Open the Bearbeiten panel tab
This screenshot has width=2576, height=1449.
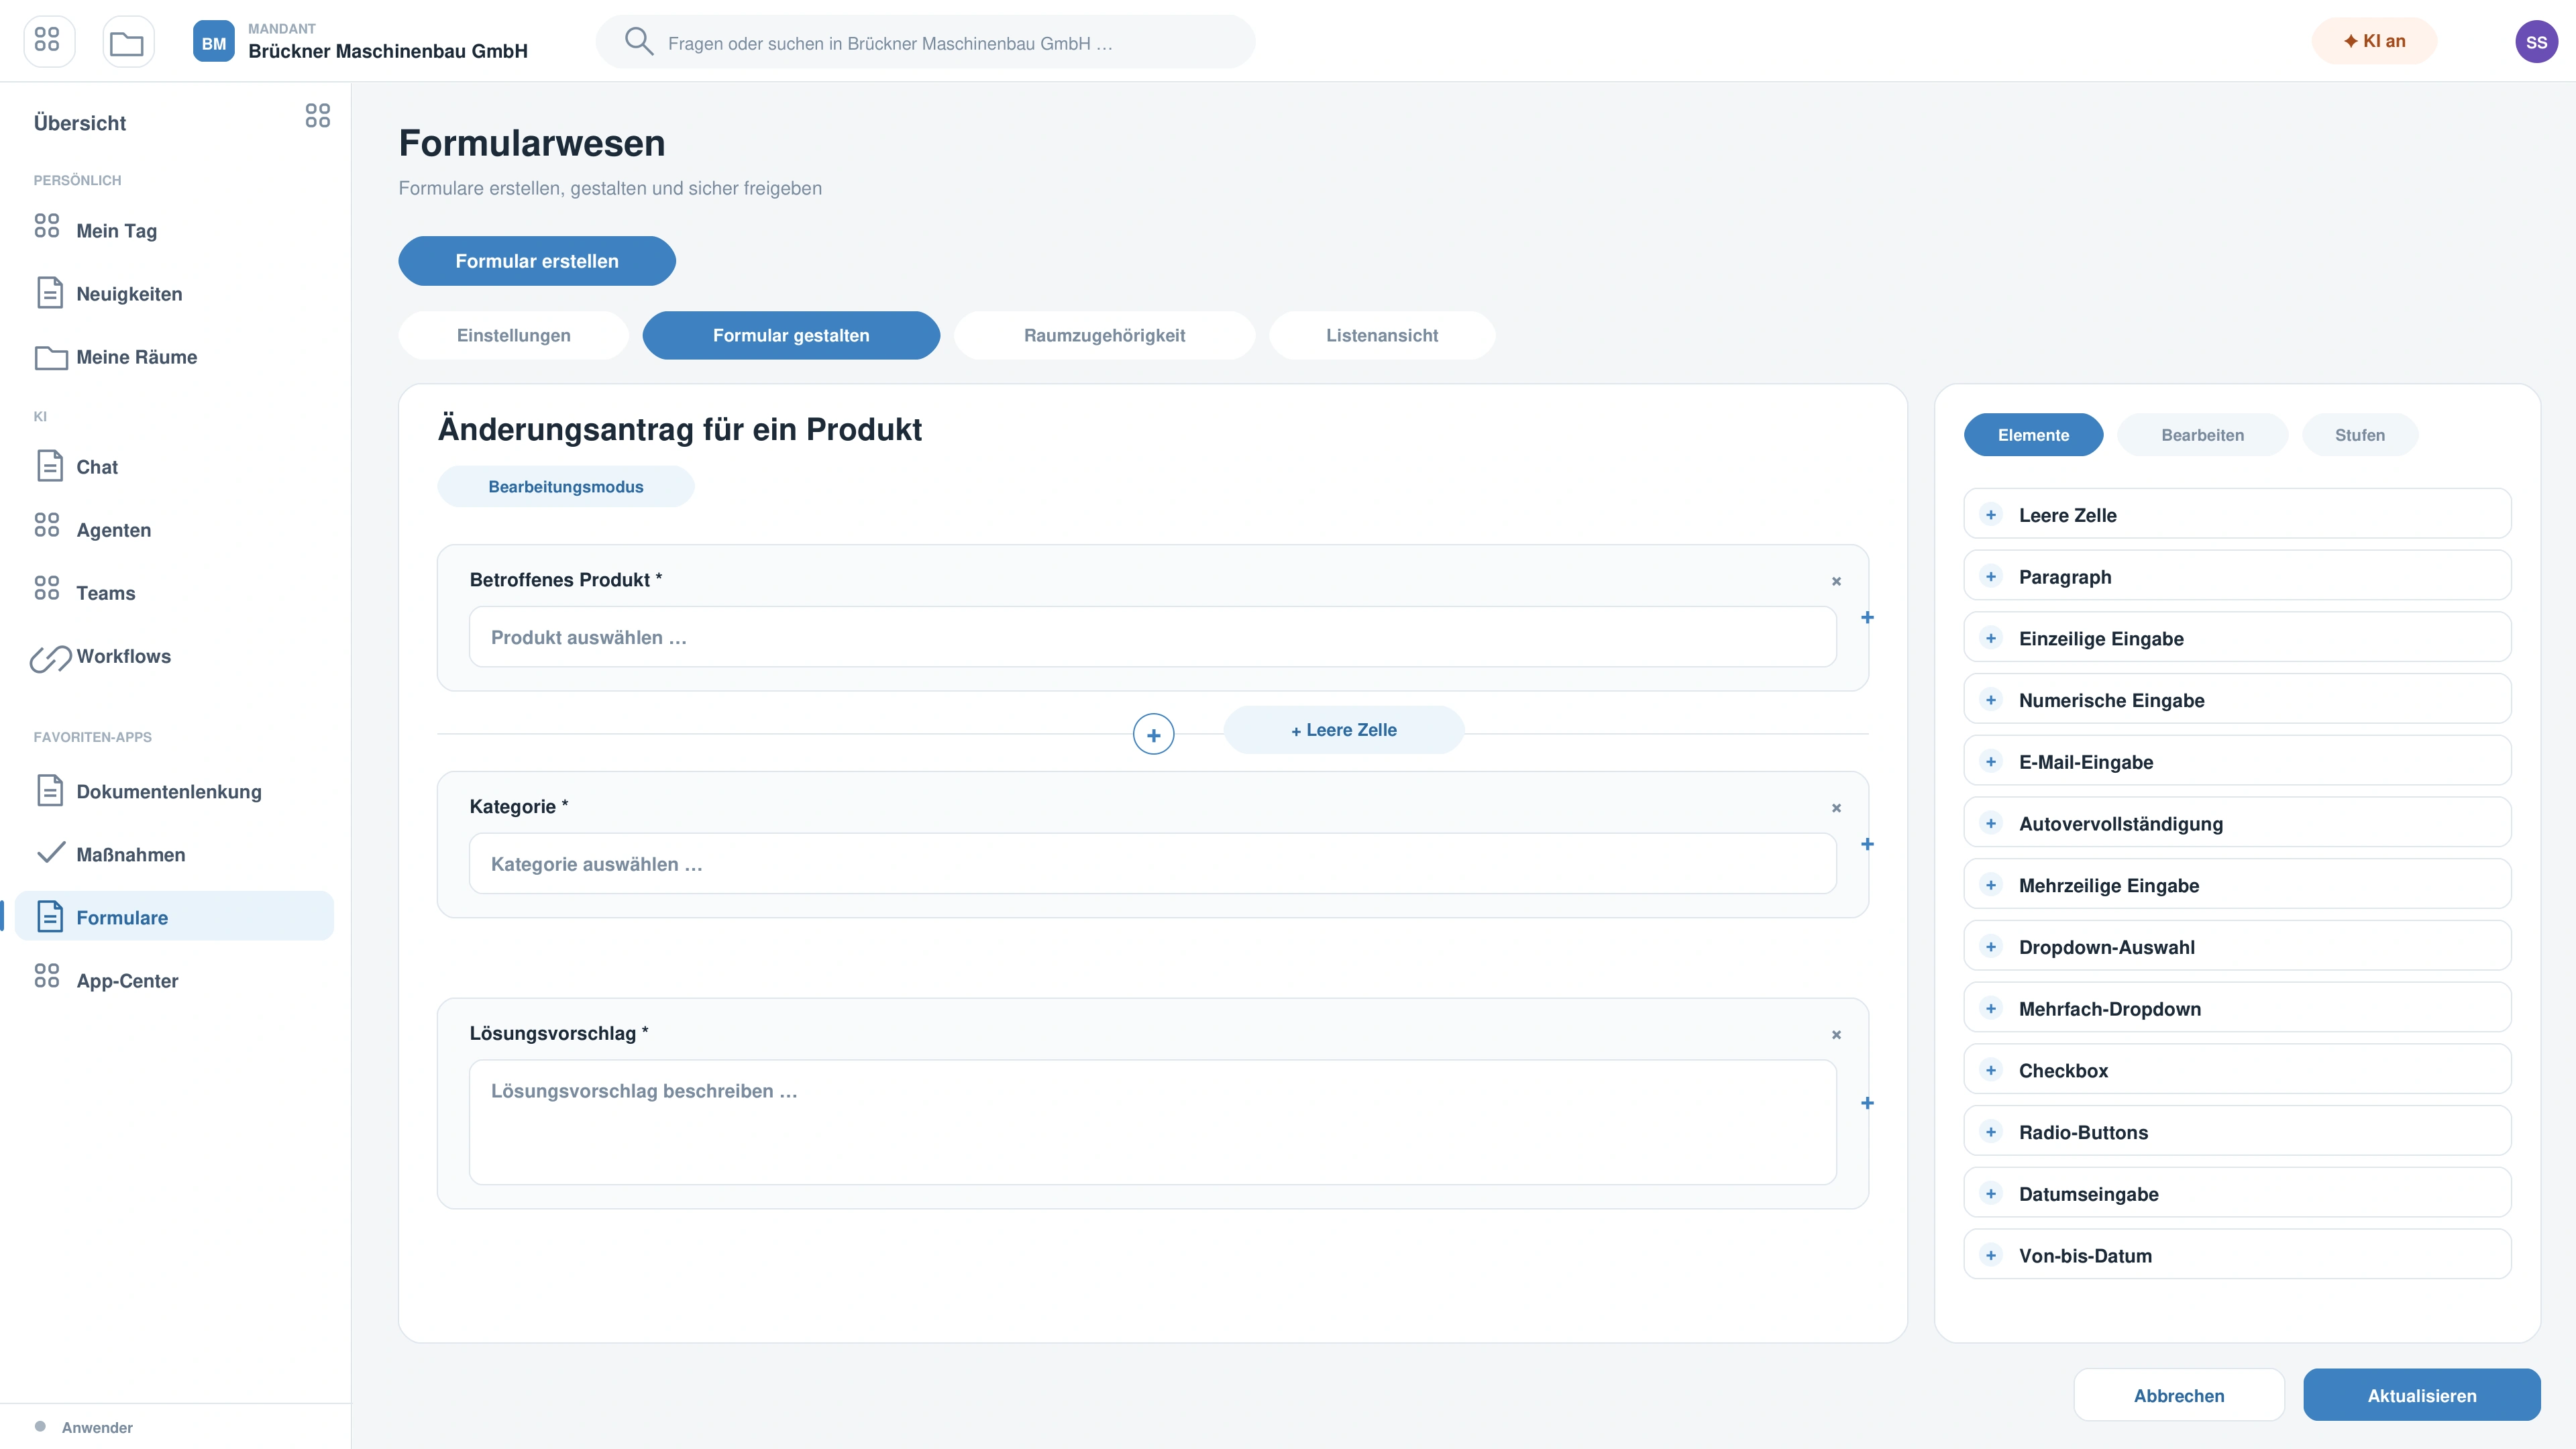(x=2202, y=435)
